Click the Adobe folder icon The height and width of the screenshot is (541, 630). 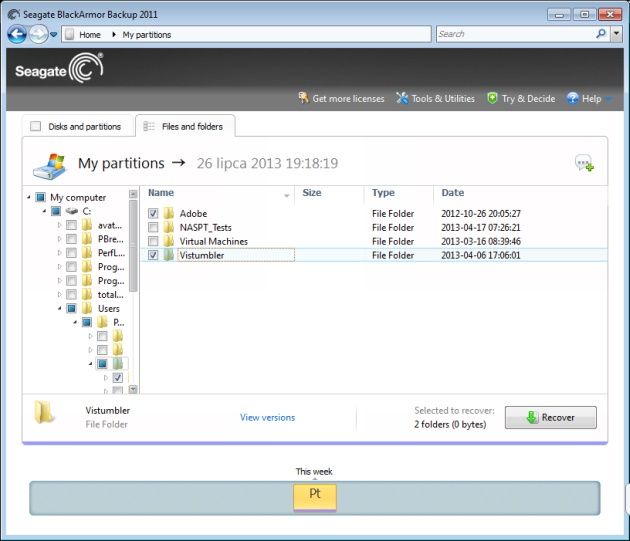point(169,213)
